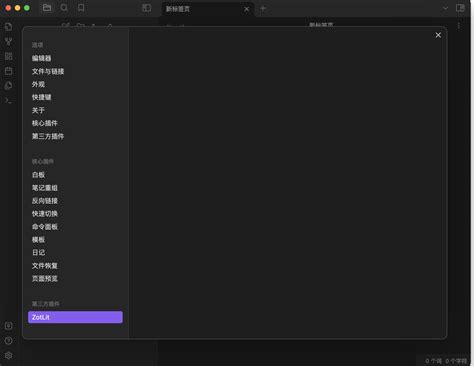Expand the tab list chevron
The image size is (474, 366).
click(x=445, y=8)
